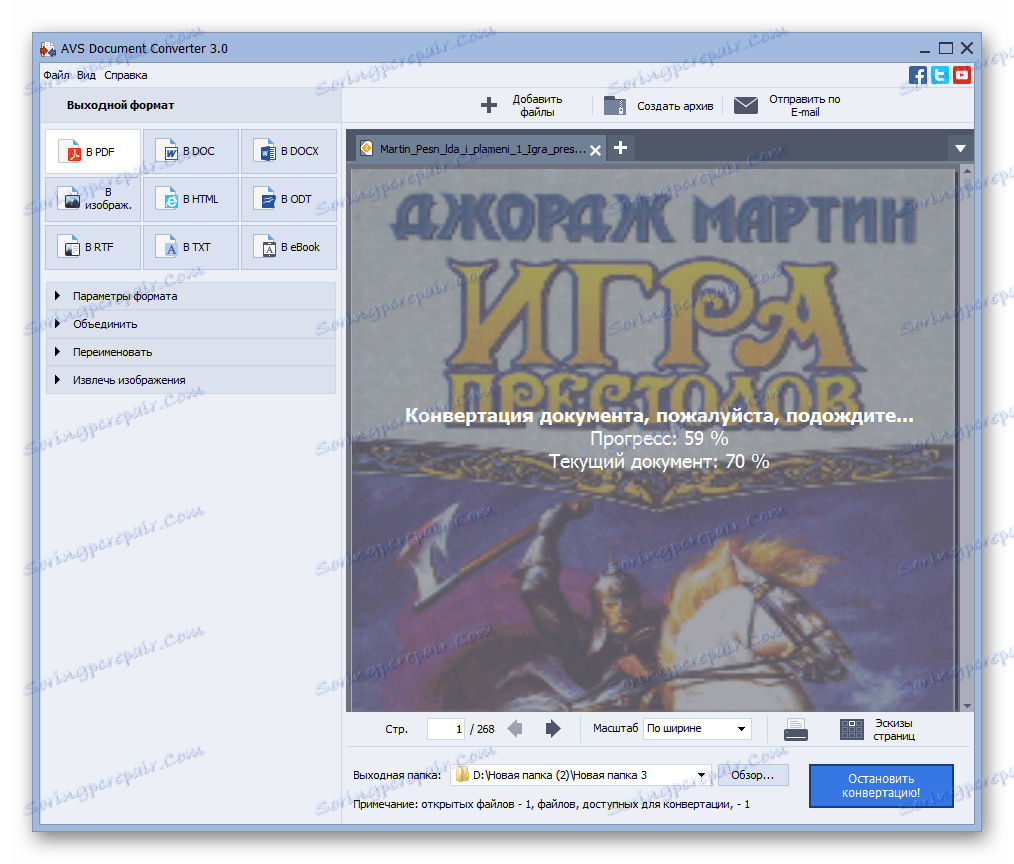The width and height of the screenshot is (1014, 864).
Task: Go to the next page arrow
Action: tap(553, 729)
